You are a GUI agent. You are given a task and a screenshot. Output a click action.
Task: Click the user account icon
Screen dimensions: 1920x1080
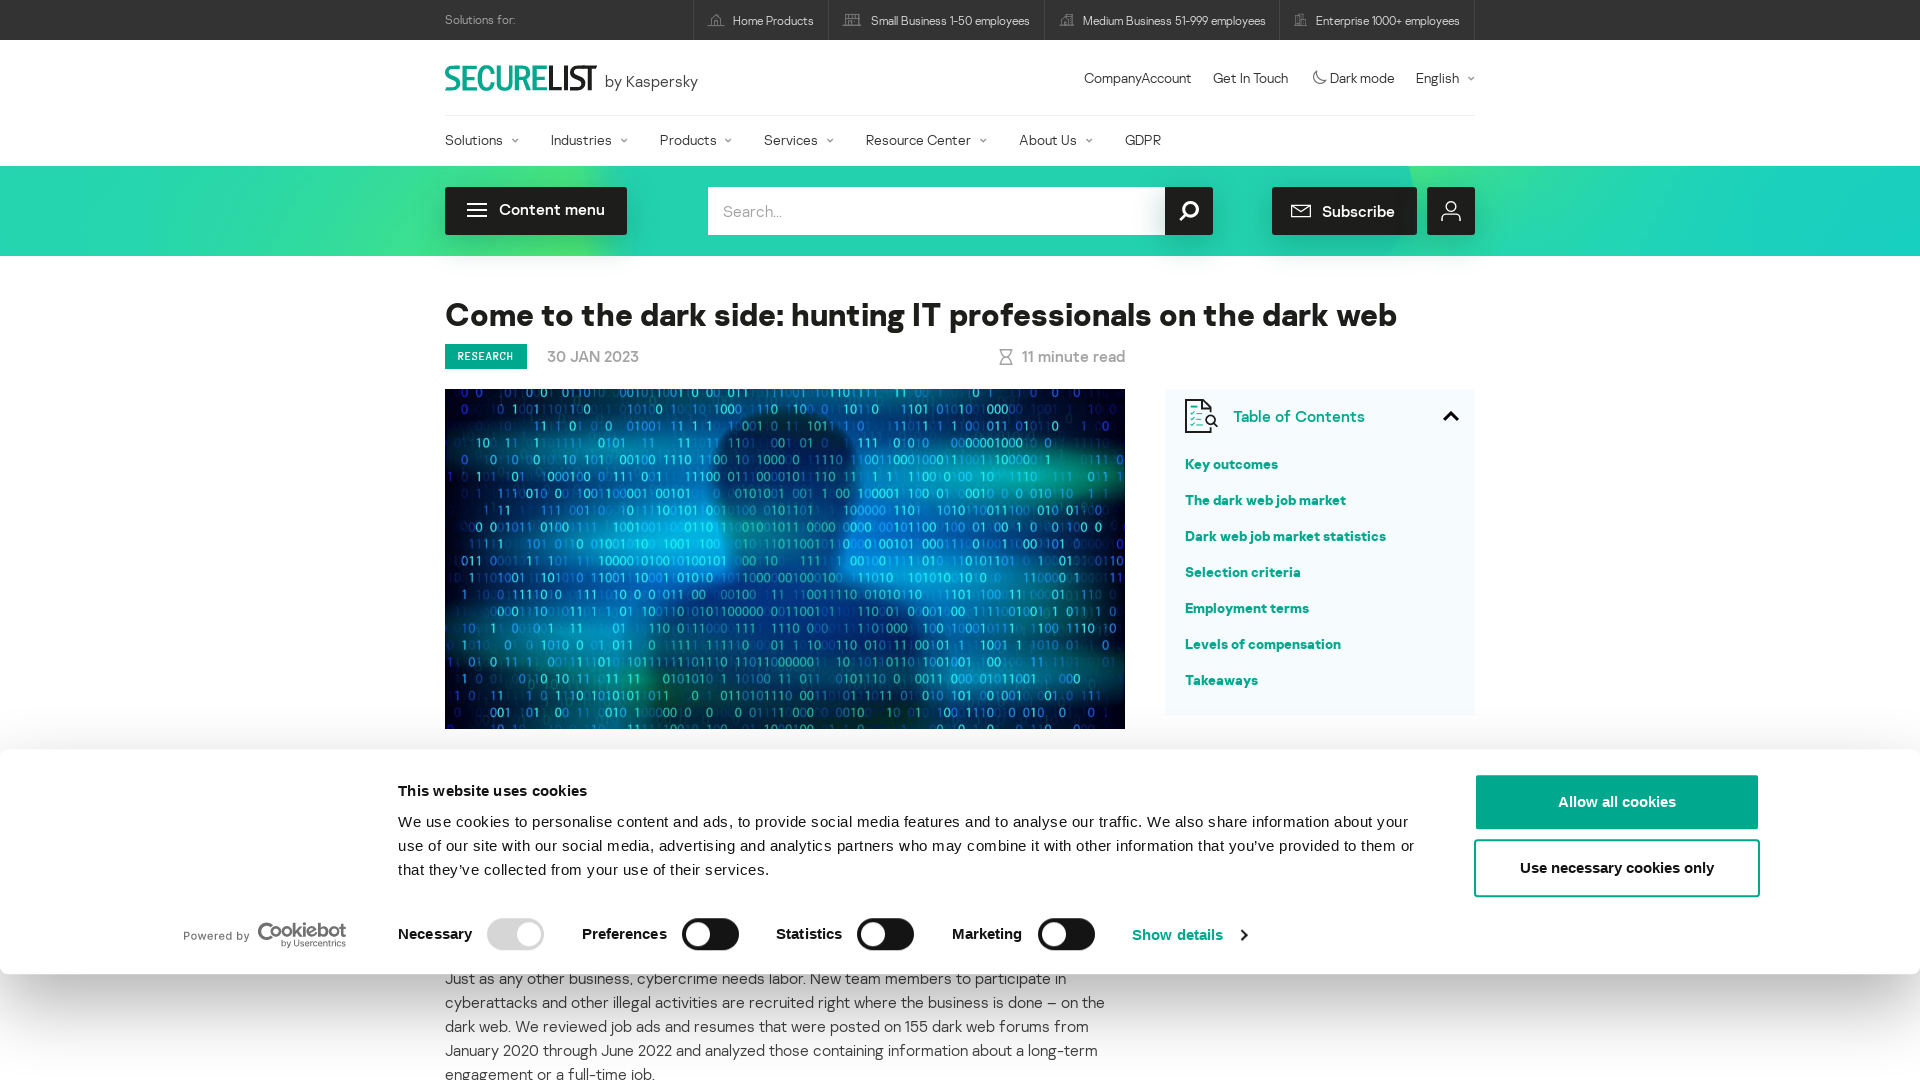(1451, 211)
